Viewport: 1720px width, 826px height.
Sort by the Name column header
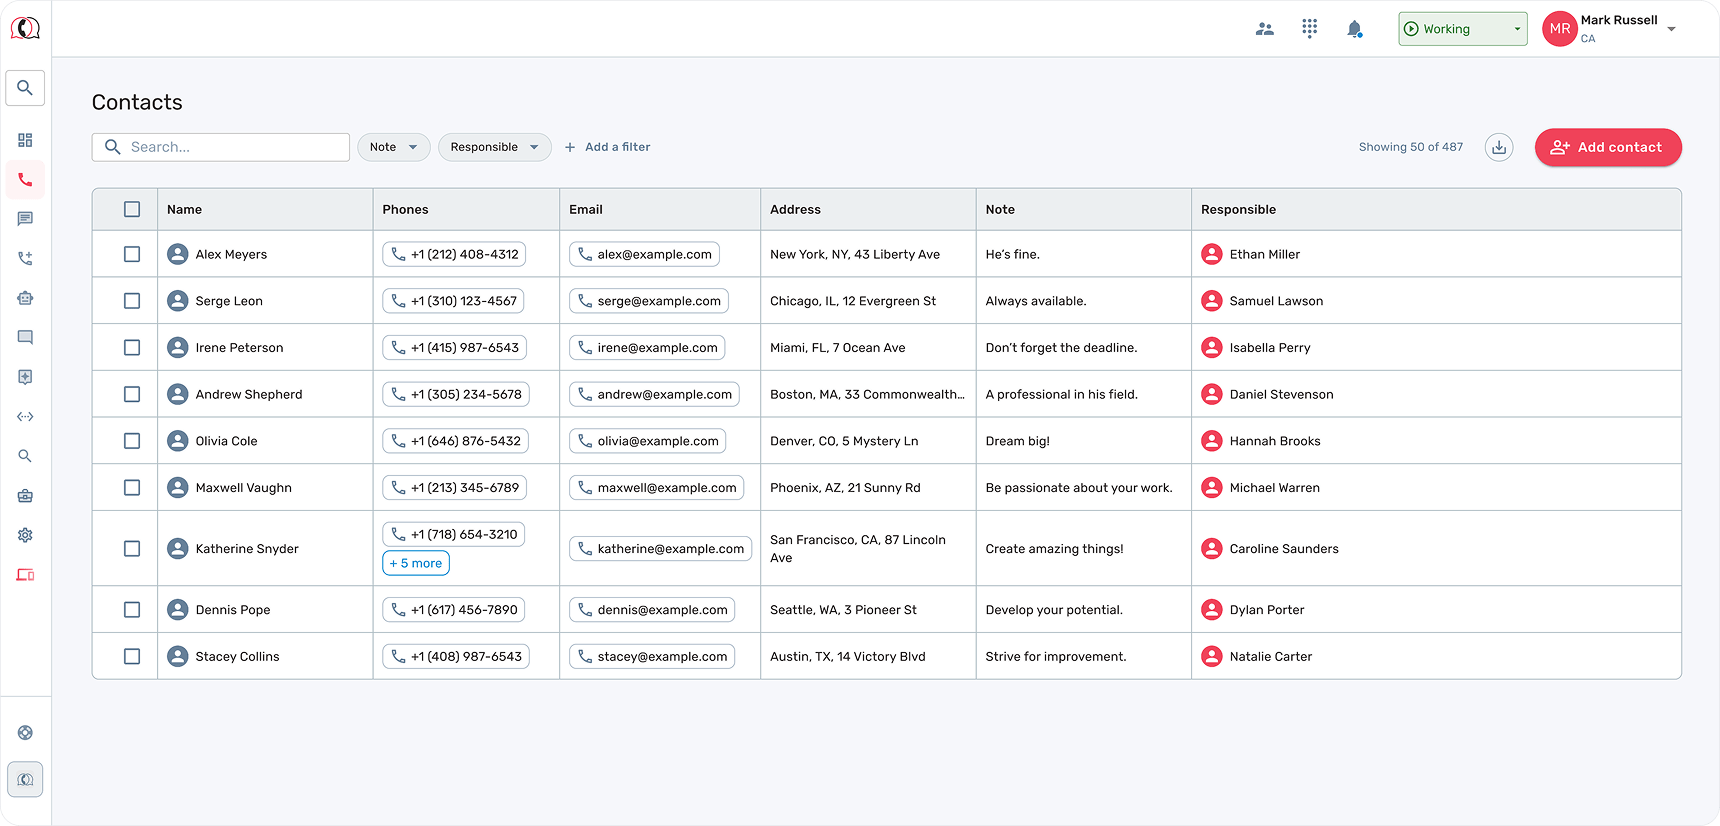185,209
